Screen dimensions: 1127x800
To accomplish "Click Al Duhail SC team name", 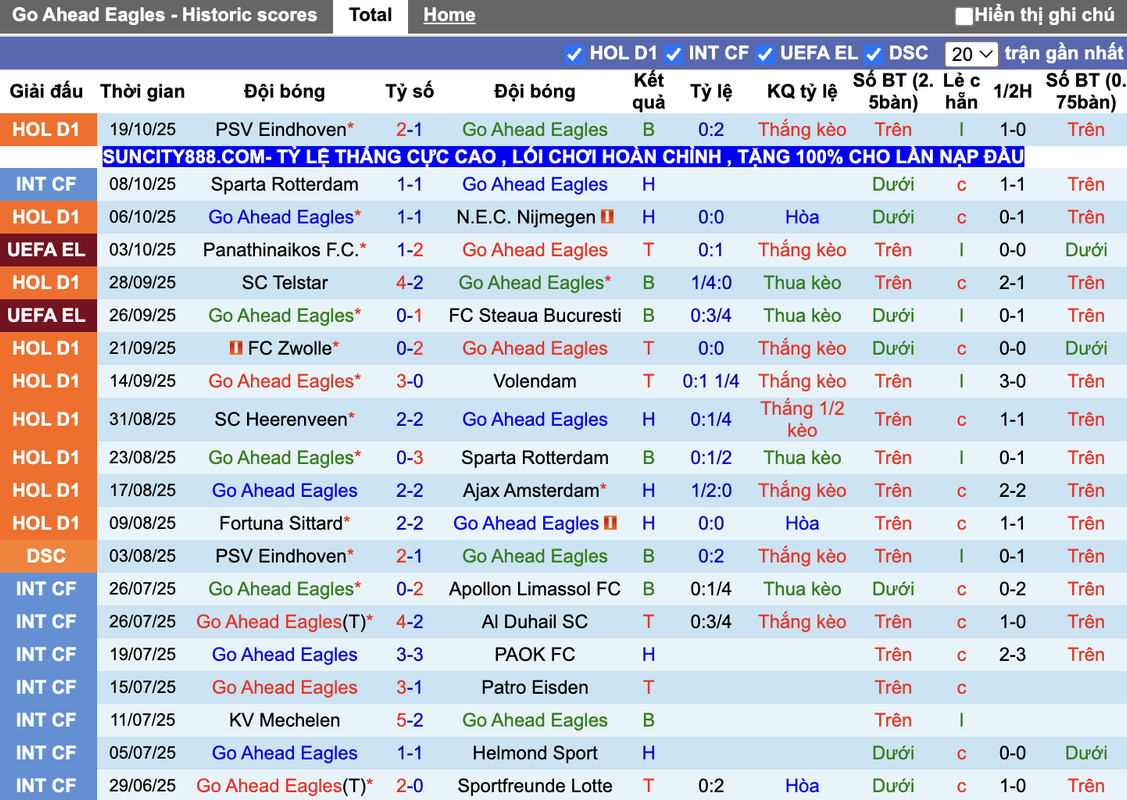I will click(535, 621).
